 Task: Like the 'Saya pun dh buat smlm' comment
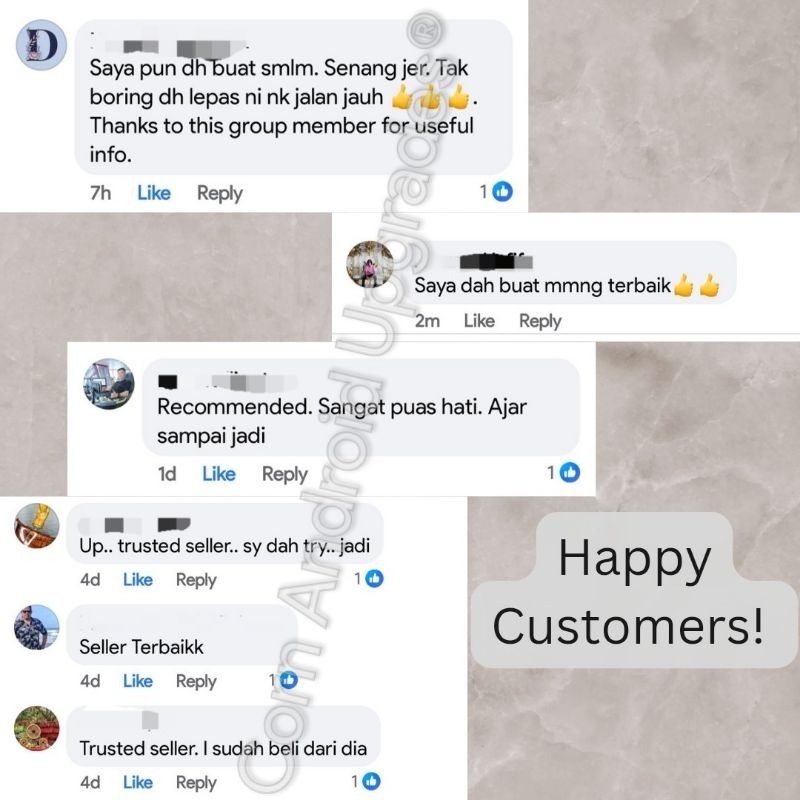(x=154, y=193)
